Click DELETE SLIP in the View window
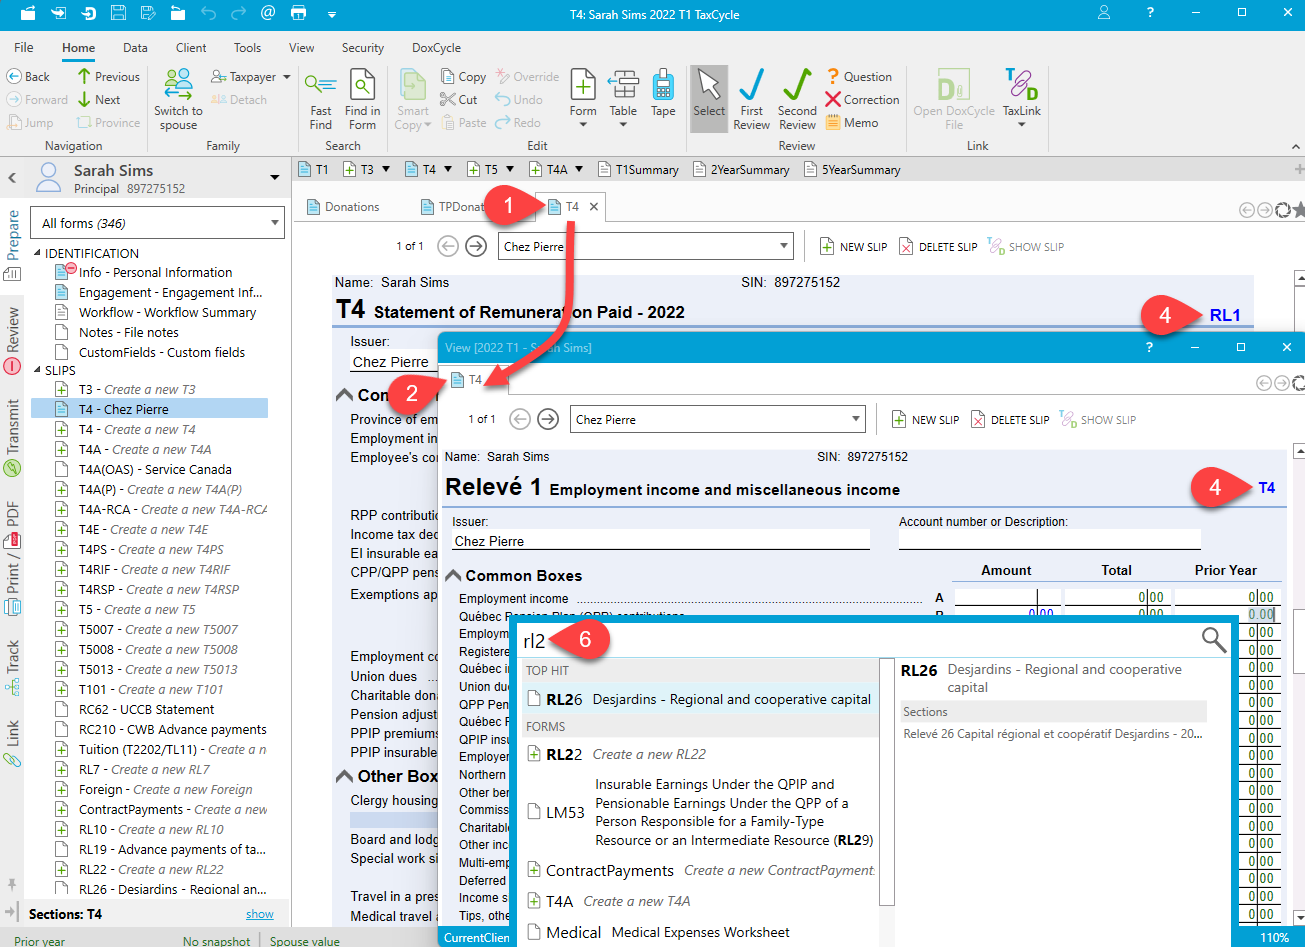The height and width of the screenshot is (947, 1305). (1009, 420)
